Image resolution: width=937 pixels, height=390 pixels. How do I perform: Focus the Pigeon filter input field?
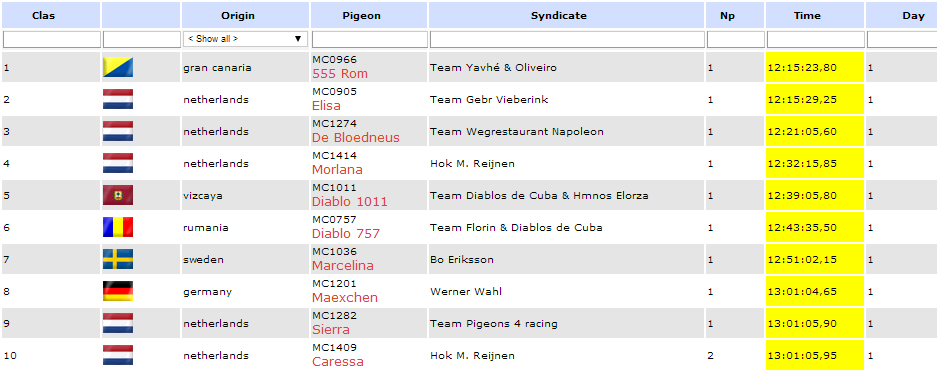369,39
